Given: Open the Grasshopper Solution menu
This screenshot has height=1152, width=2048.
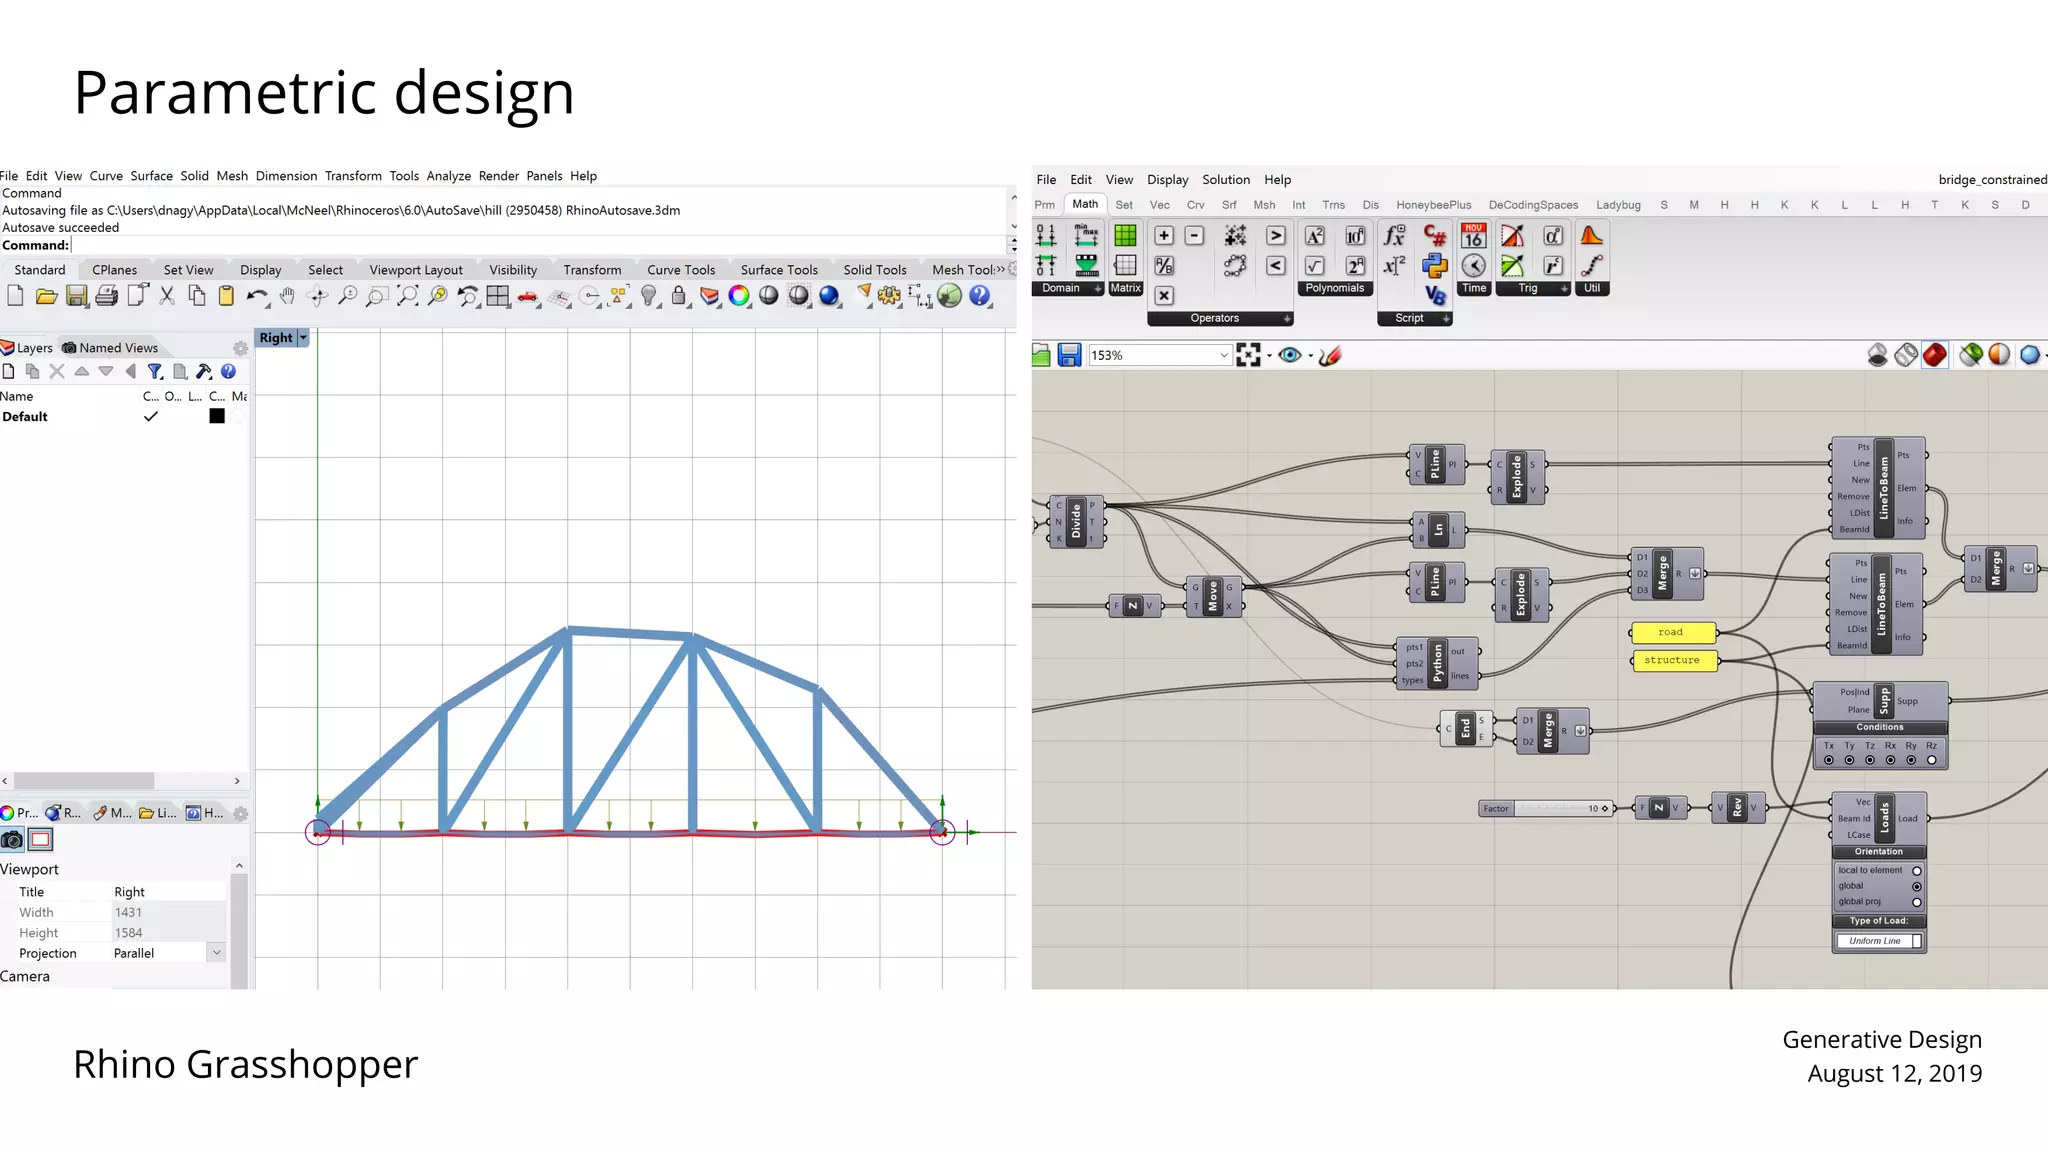Looking at the screenshot, I should (1226, 180).
